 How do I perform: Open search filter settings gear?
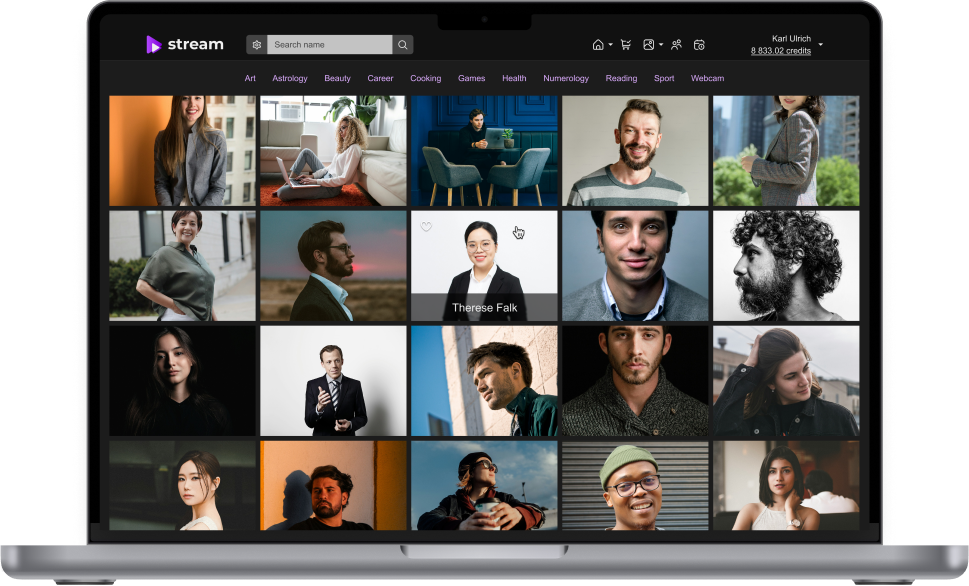coord(257,45)
